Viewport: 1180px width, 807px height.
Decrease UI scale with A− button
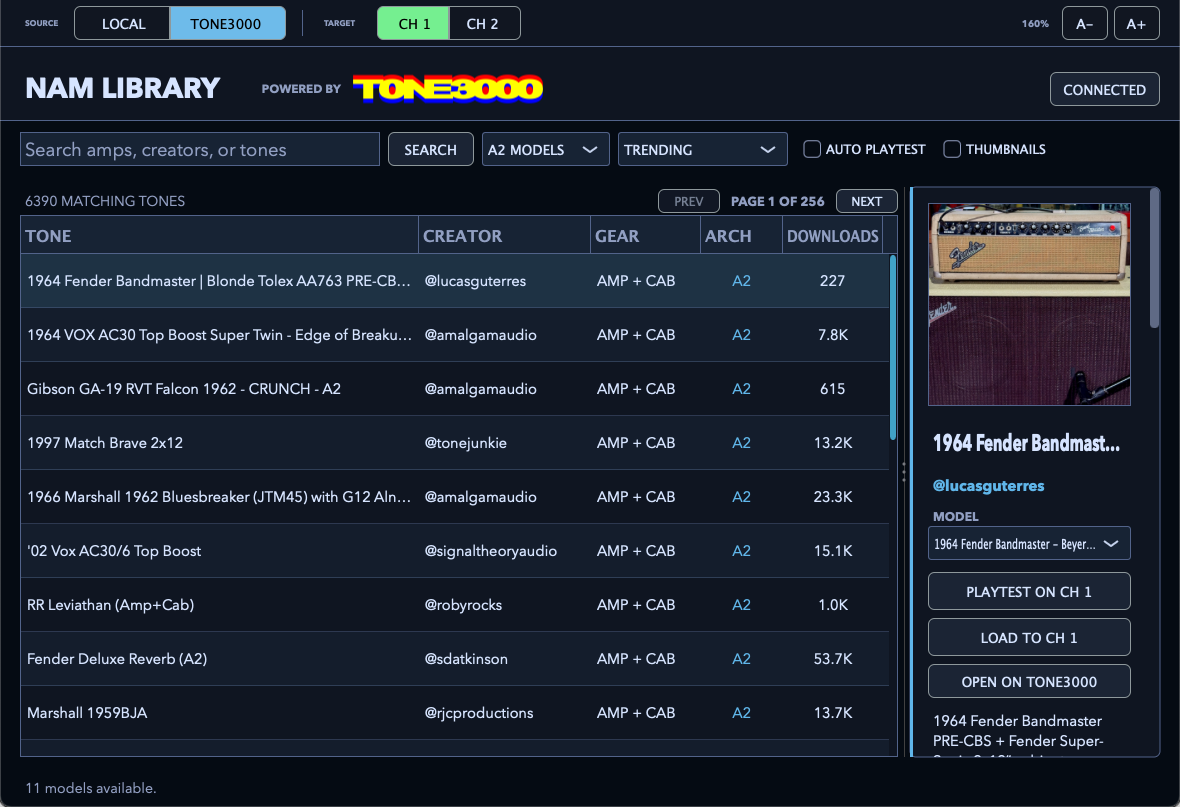pos(1084,23)
